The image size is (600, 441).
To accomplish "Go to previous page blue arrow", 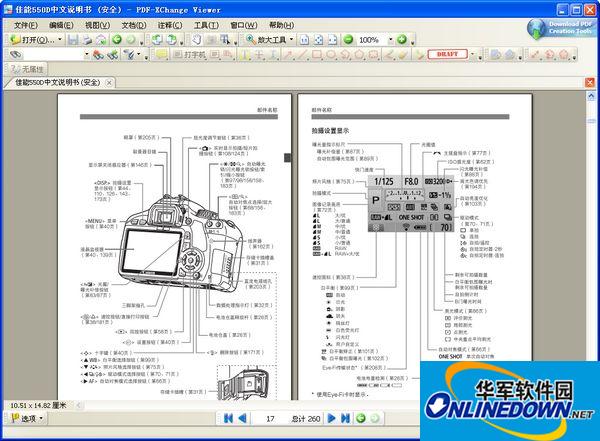I will tap(243, 418).
